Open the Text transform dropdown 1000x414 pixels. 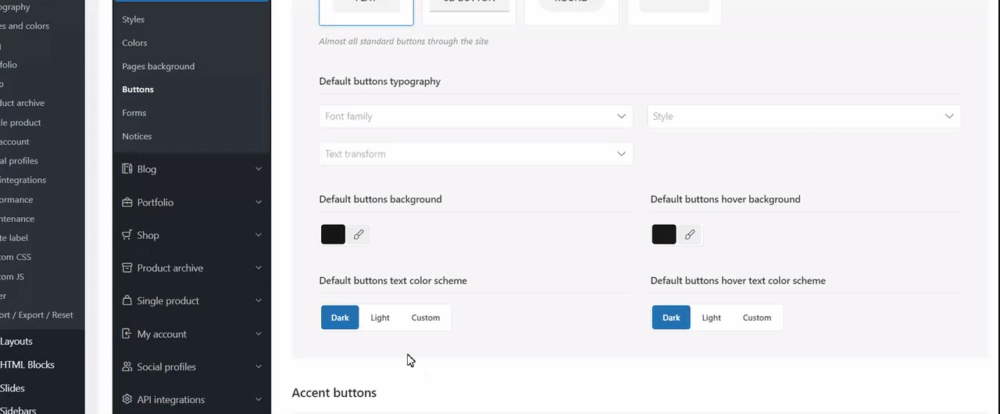(476, 154)
